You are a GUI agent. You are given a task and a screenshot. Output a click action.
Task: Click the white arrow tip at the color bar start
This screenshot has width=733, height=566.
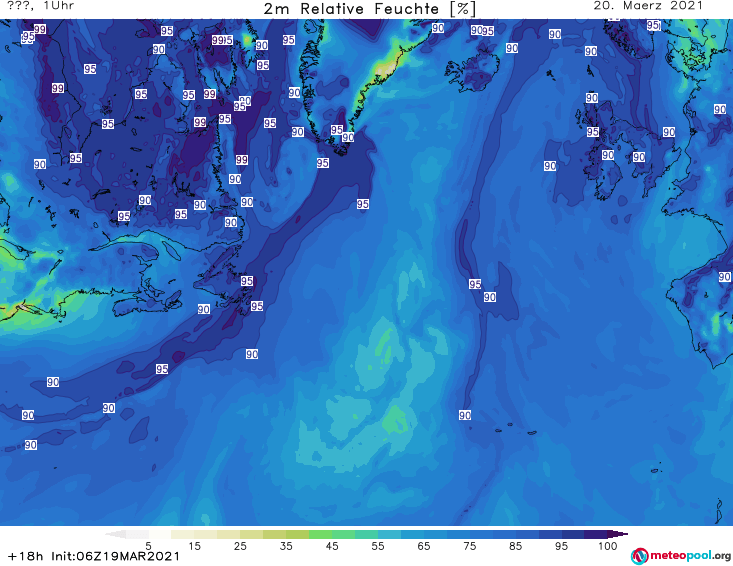[x=116, y=534]
